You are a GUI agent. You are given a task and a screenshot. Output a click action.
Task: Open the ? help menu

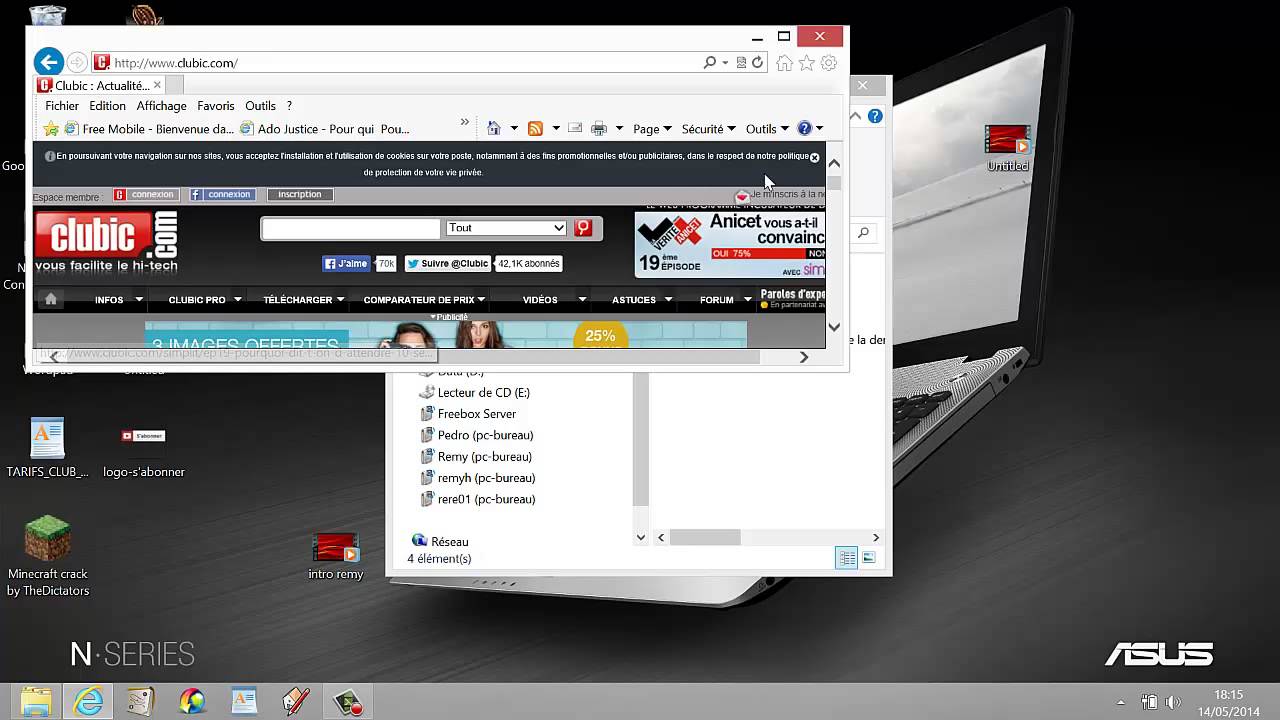tap(289, 106)
